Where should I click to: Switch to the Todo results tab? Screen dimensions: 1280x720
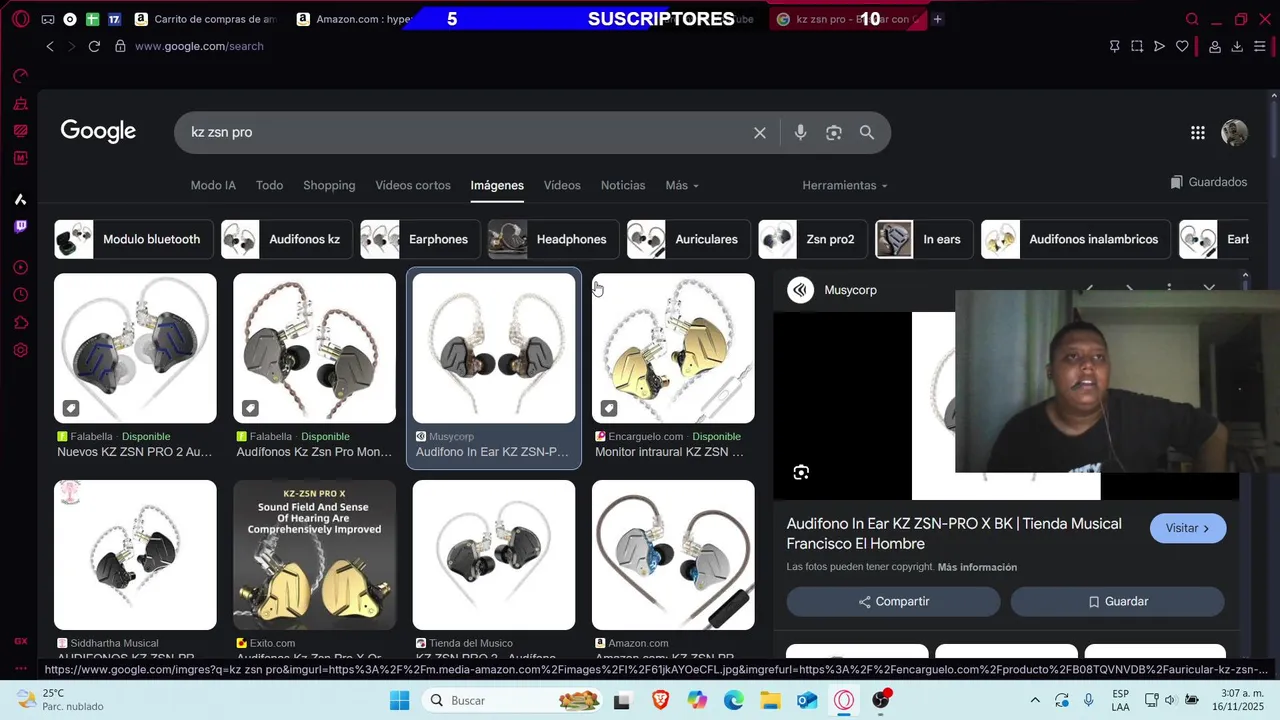pyautogui.click(x=269, y=185)
